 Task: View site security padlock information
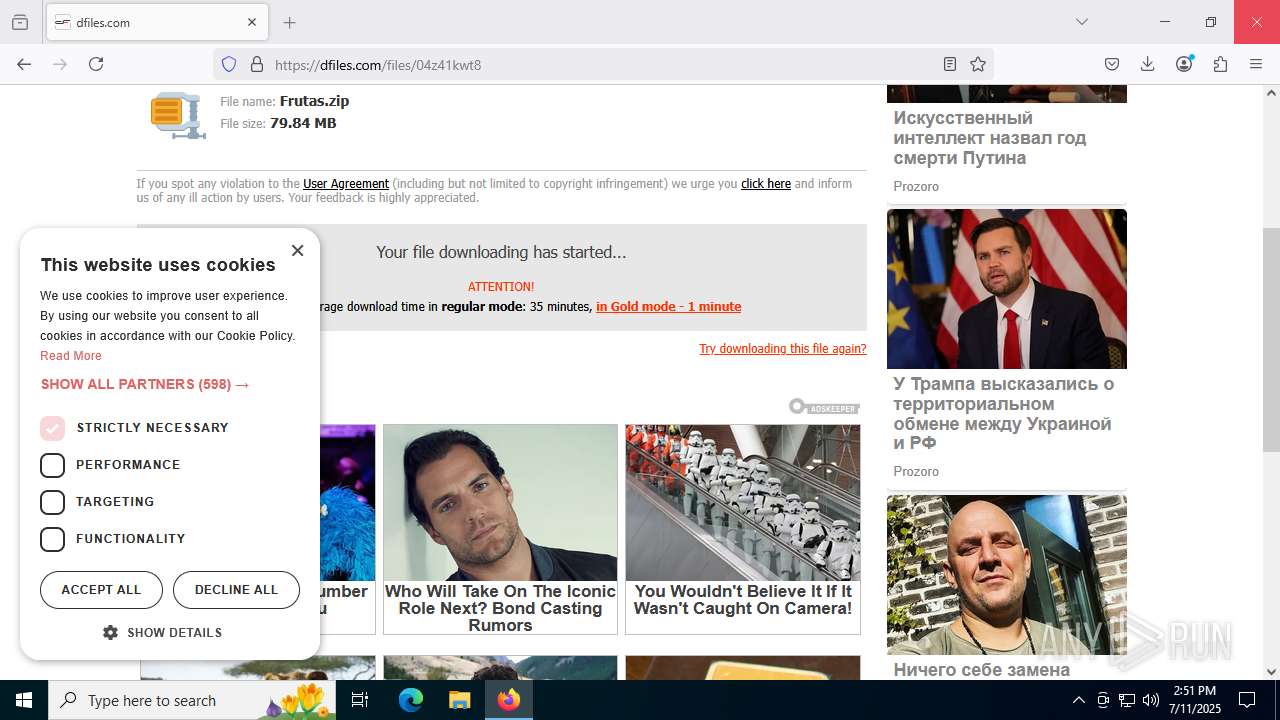257,64
